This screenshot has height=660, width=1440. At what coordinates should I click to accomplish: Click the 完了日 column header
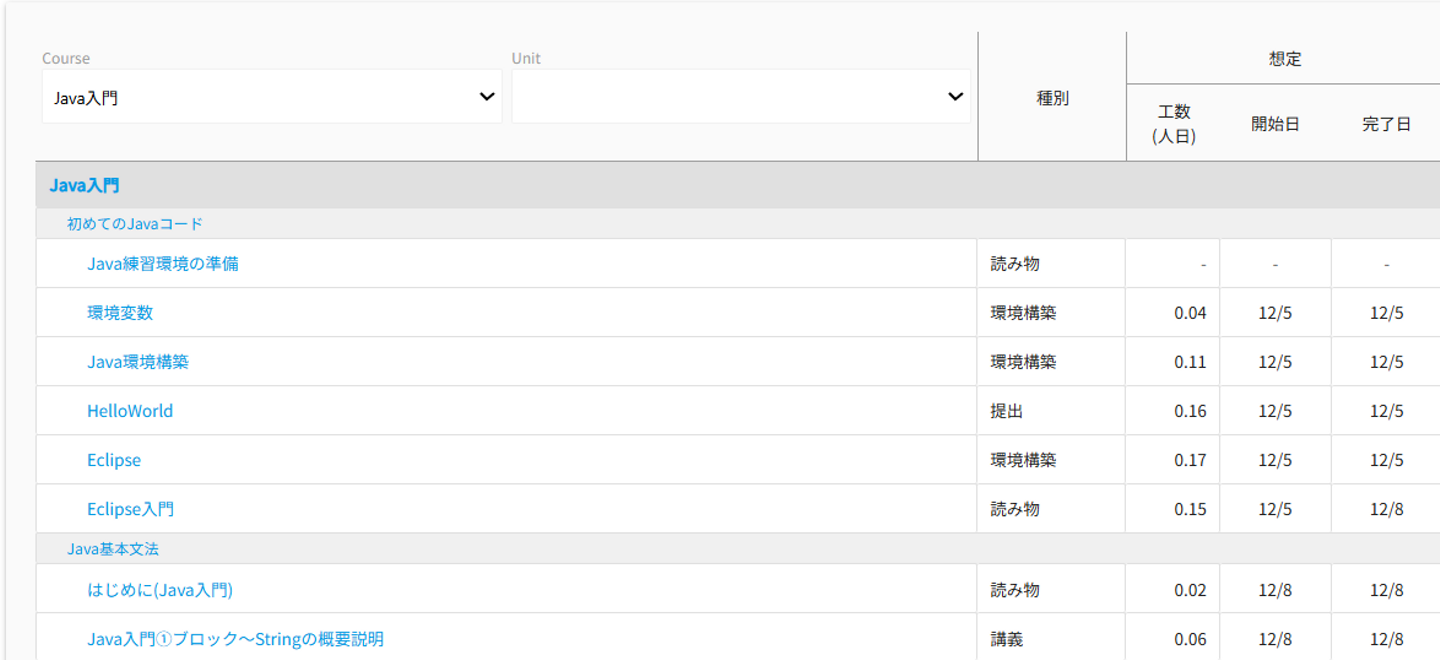1386,124
